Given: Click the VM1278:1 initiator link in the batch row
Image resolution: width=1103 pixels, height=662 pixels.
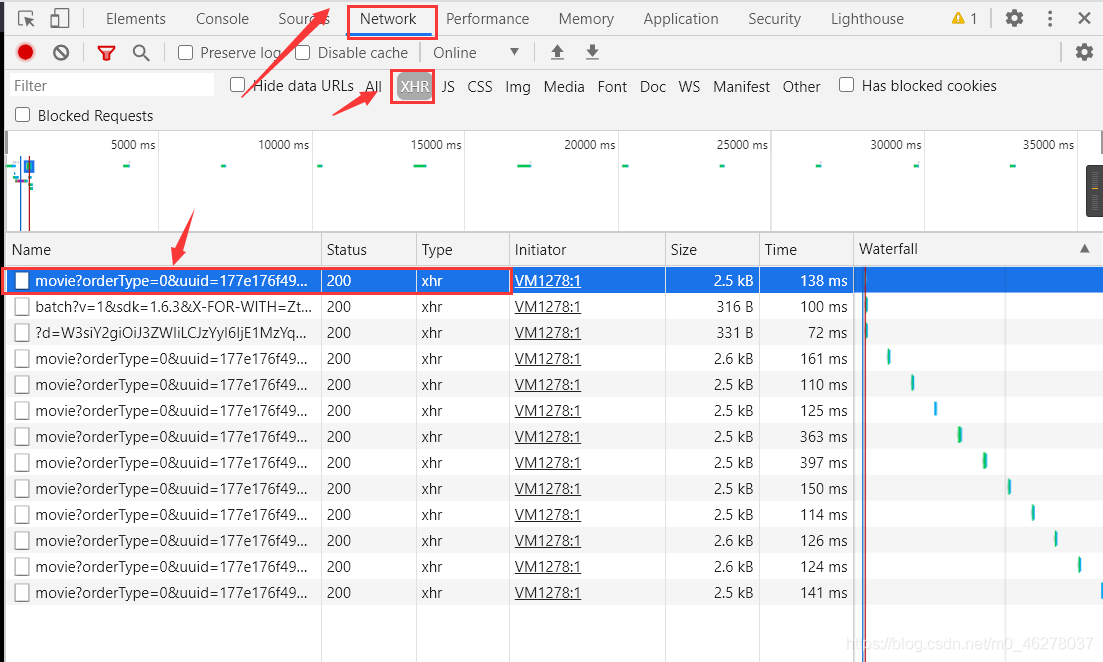Looking at the screenshot, I should click(x=547, y=307).
